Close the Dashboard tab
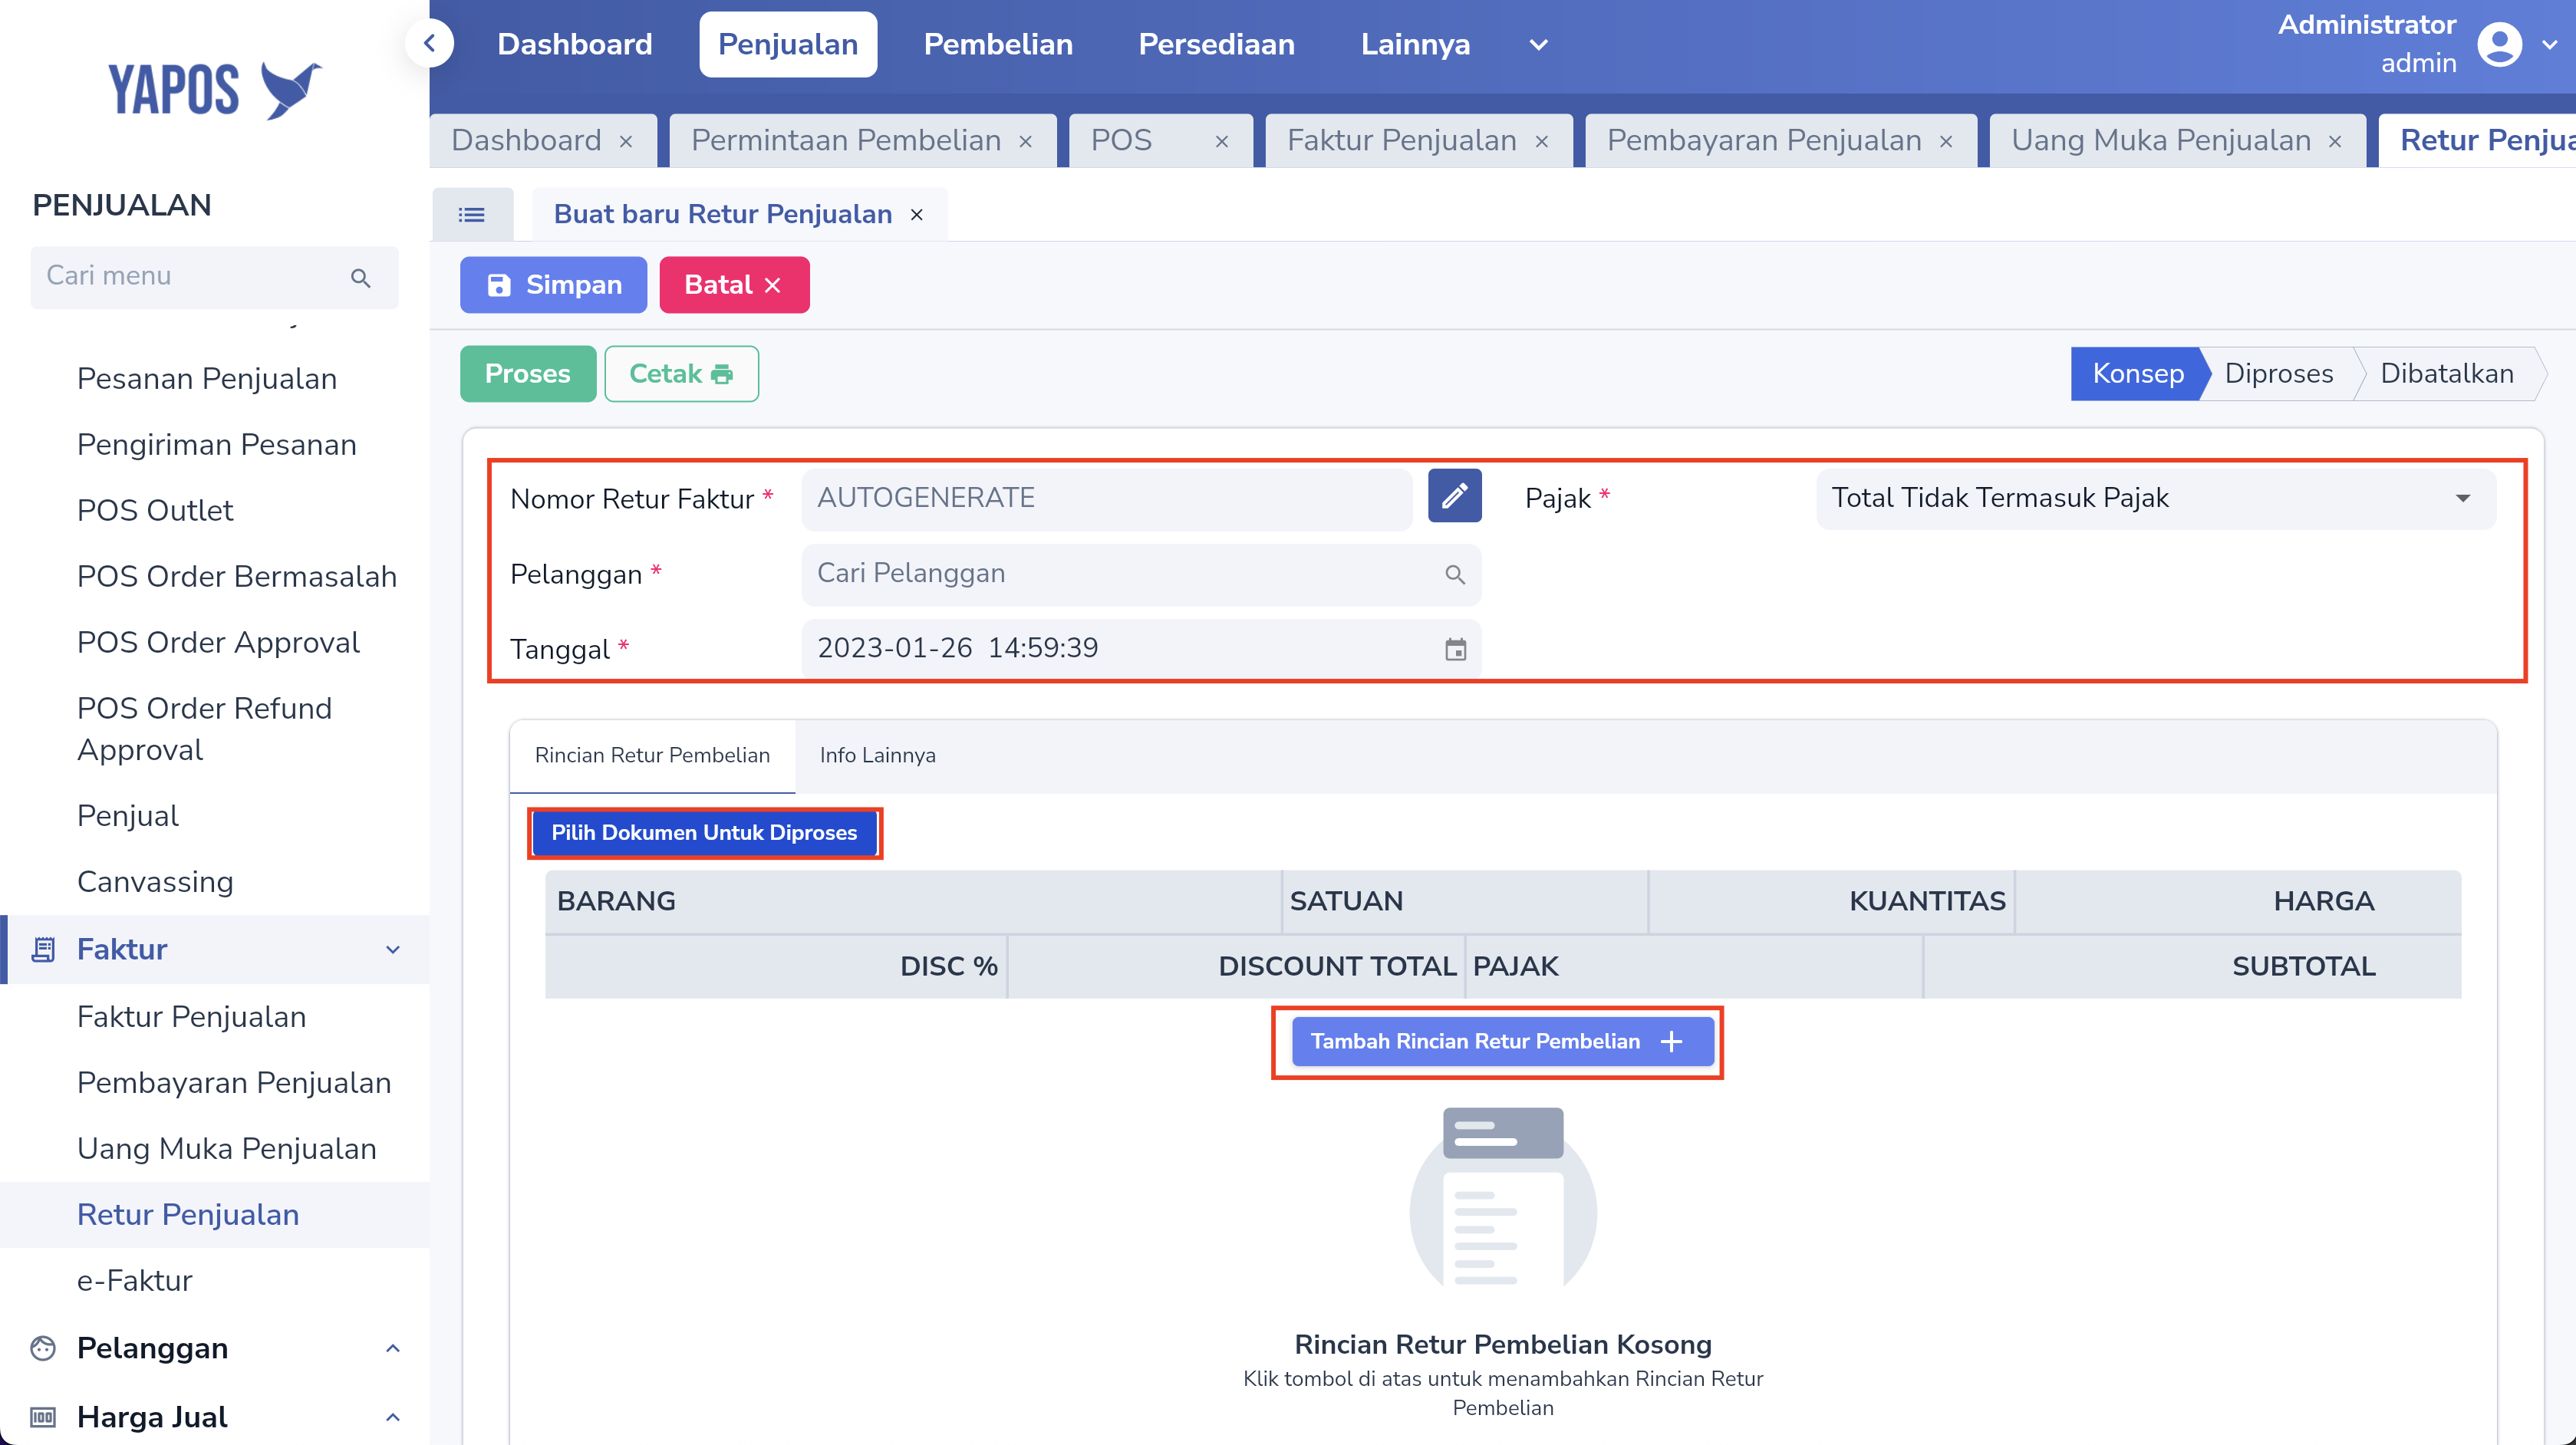The image size is (2576, 1445). pos(626,141)
